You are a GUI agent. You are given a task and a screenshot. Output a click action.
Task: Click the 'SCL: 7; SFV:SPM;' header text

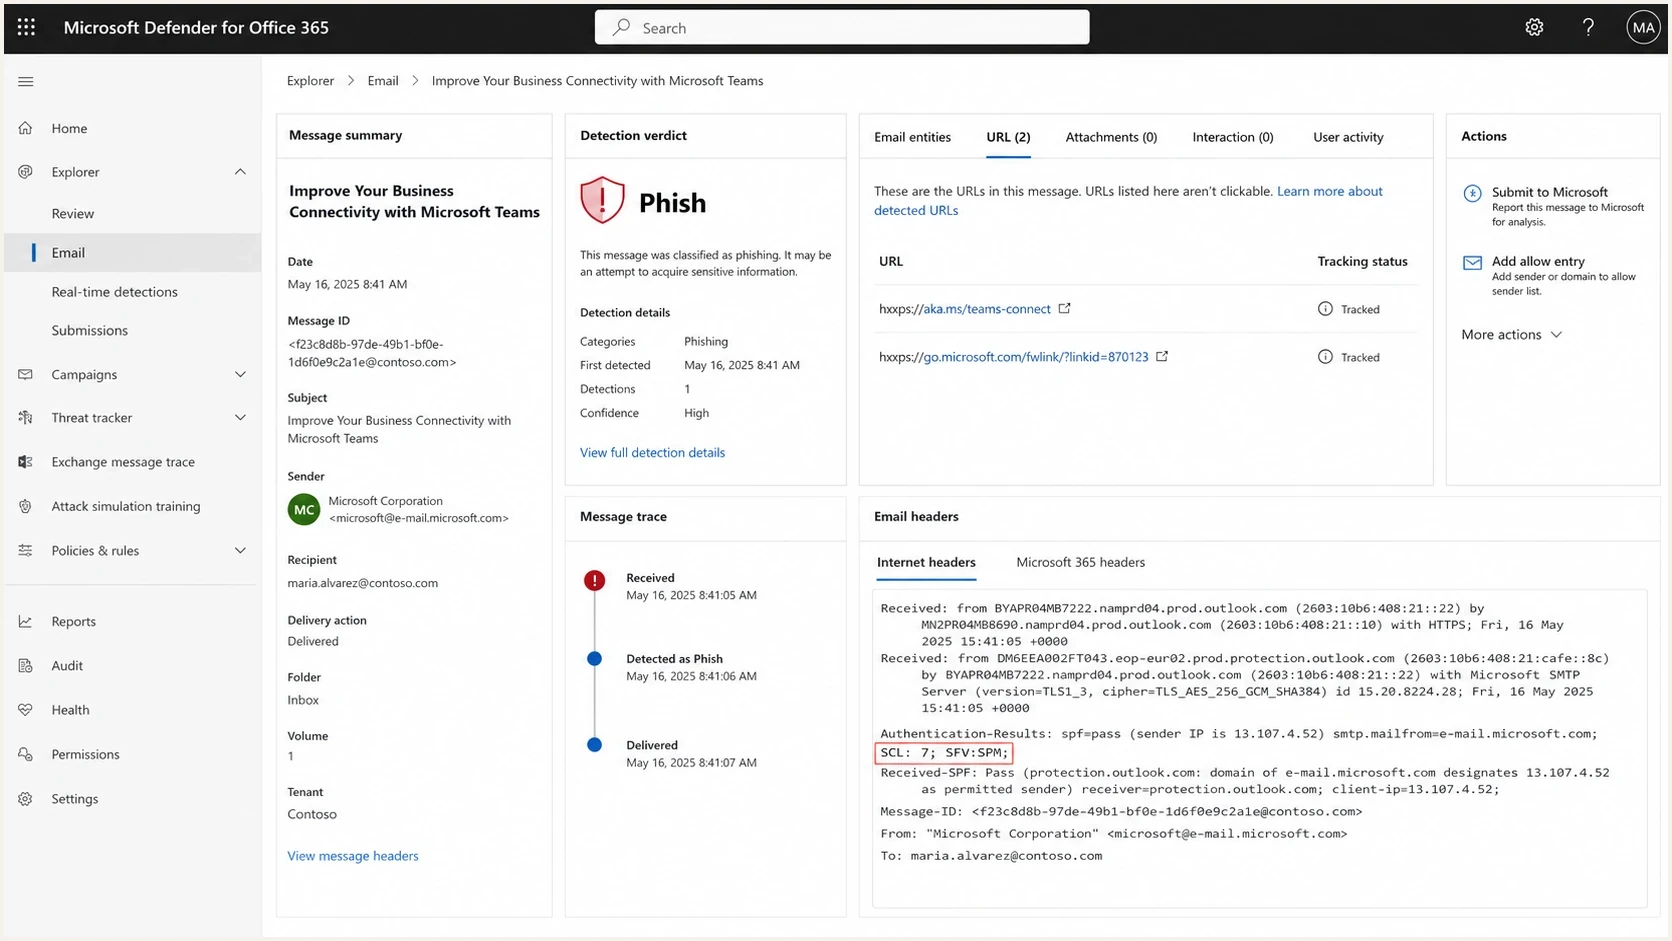click(944, 752)
